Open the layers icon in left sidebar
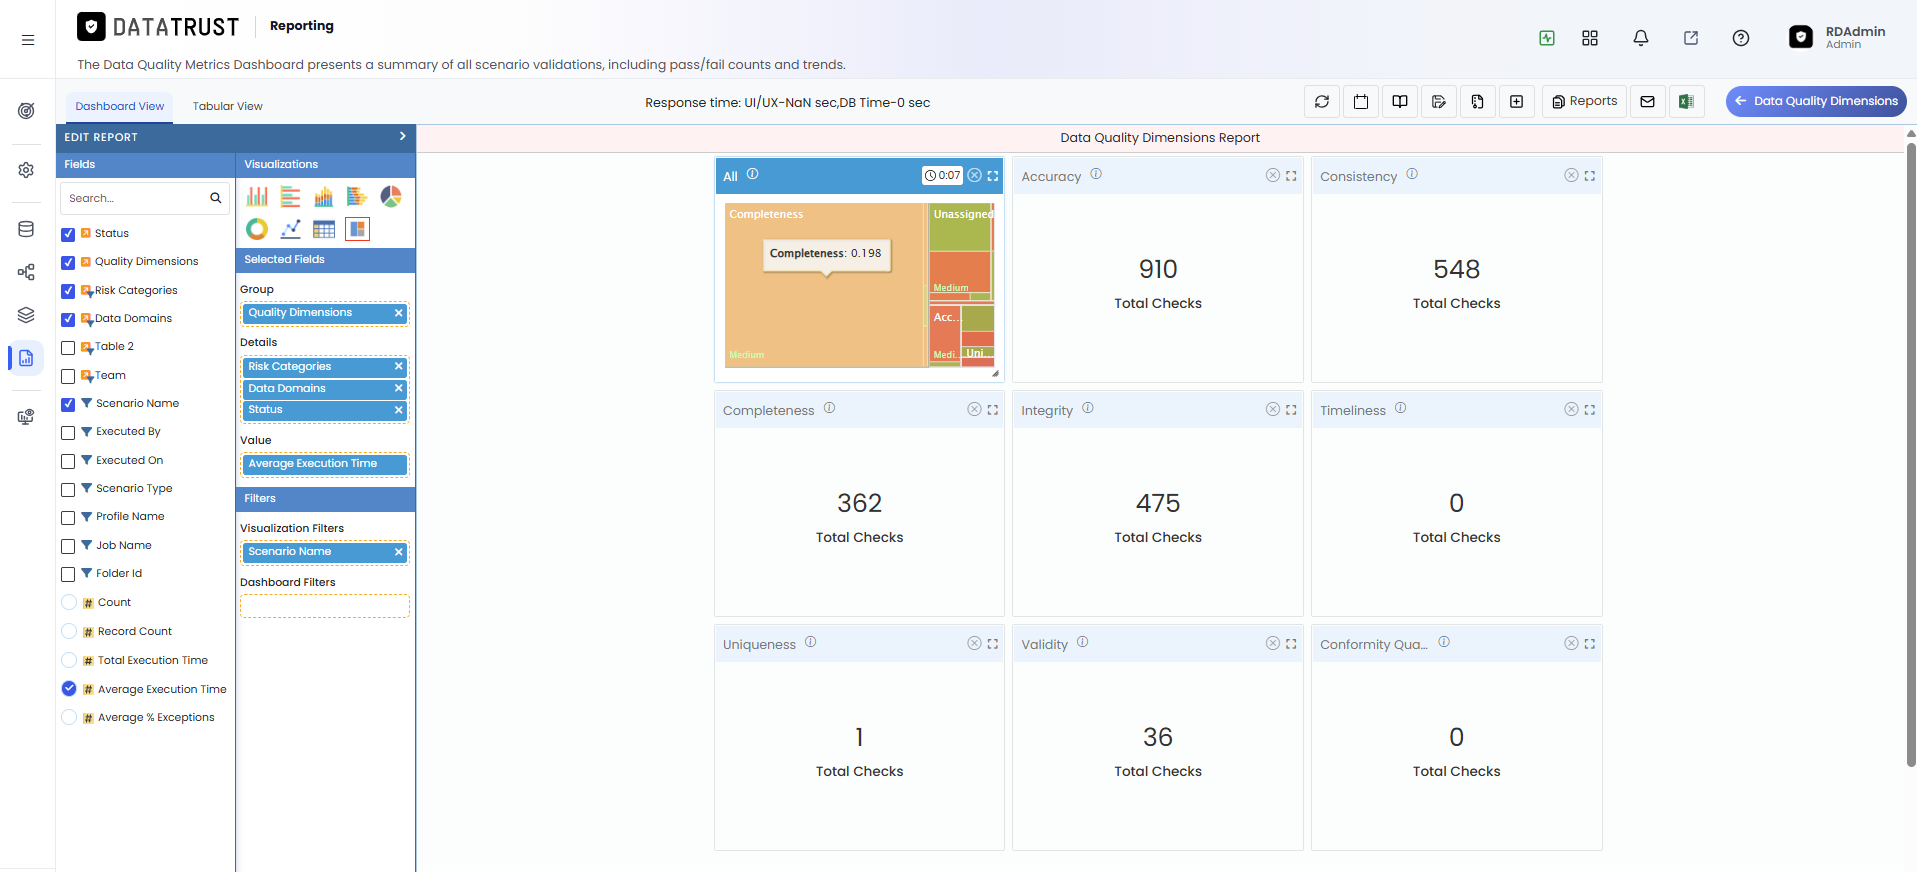 click(x=26, y=315)
